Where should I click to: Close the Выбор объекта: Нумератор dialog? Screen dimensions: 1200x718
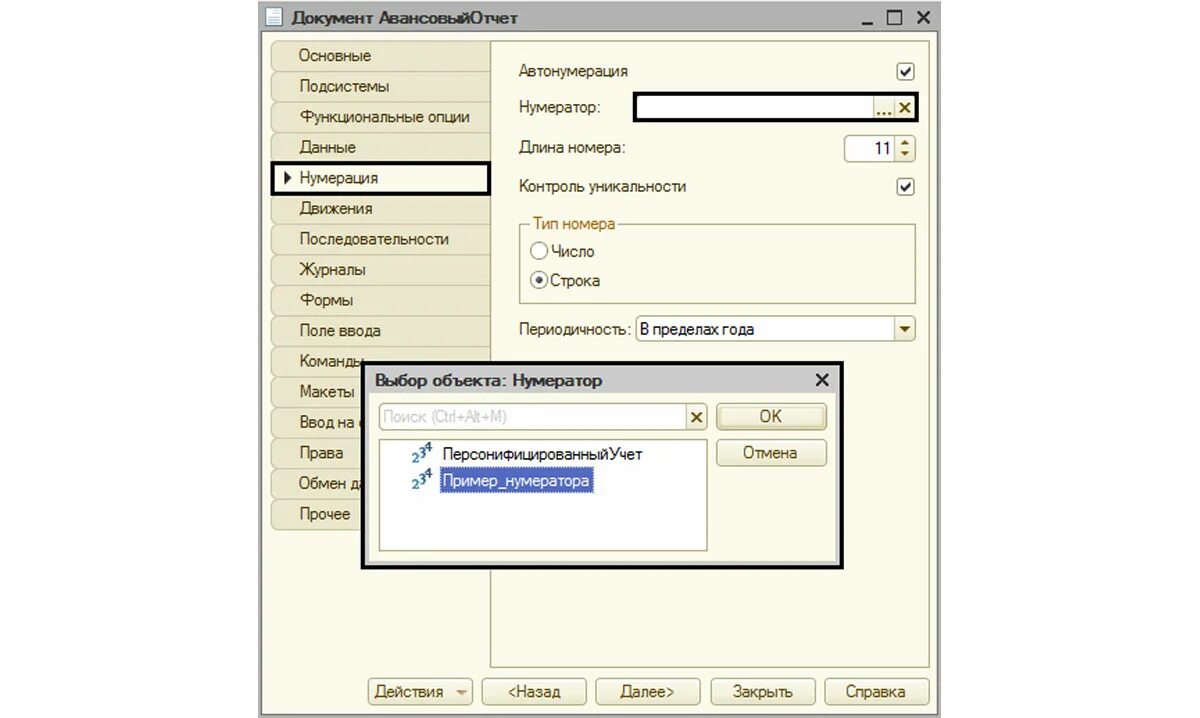tap(822, 380)
